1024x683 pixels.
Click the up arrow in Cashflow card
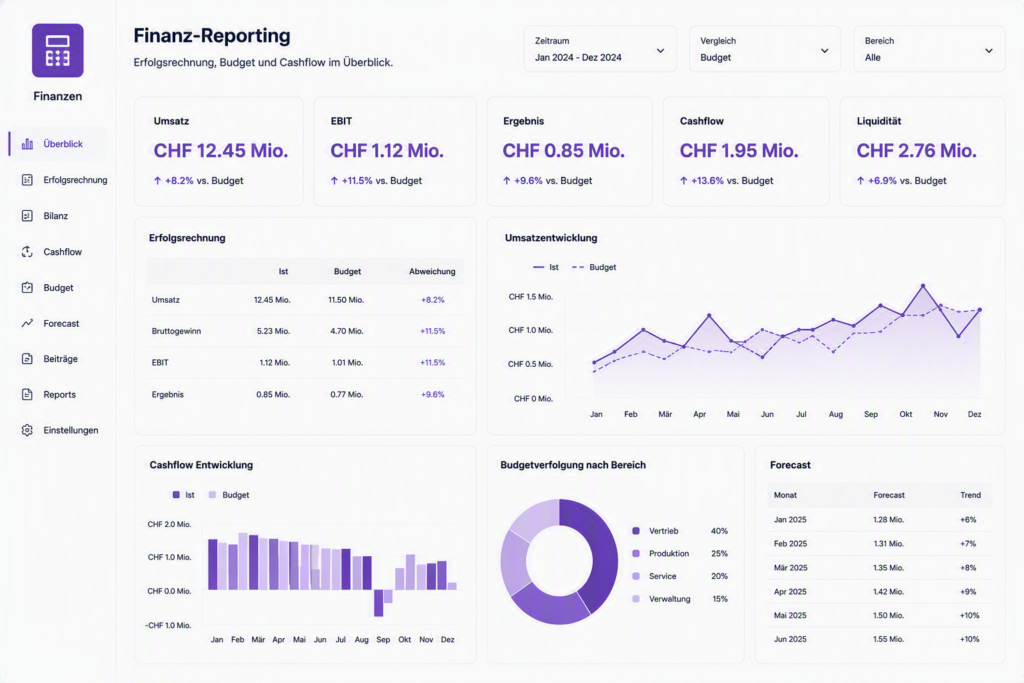point(684,181)
